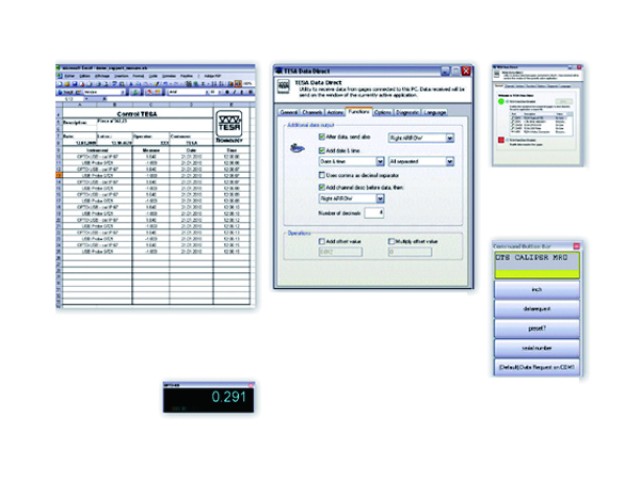The height and width of the screenshot is (480, 640).
Task: Click the Excel workbook icon in menu bar
Action: point(59,76)
